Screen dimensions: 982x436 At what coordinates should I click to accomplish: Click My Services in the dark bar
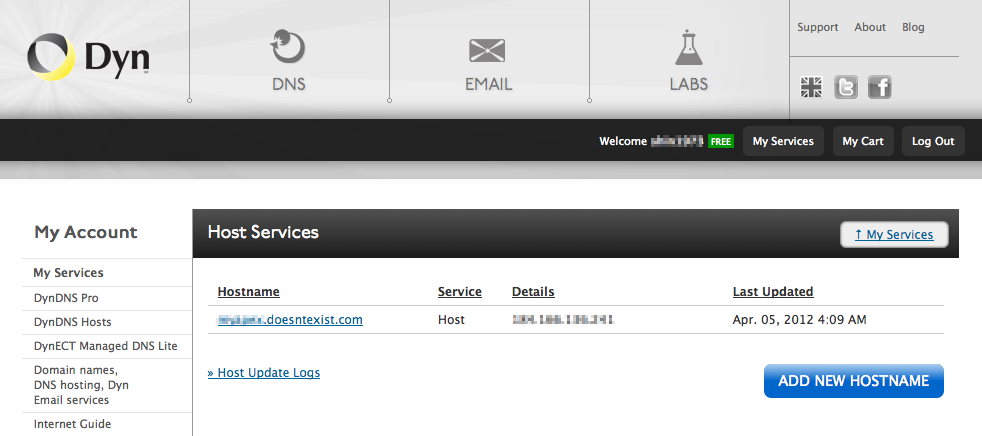[783, 141]
